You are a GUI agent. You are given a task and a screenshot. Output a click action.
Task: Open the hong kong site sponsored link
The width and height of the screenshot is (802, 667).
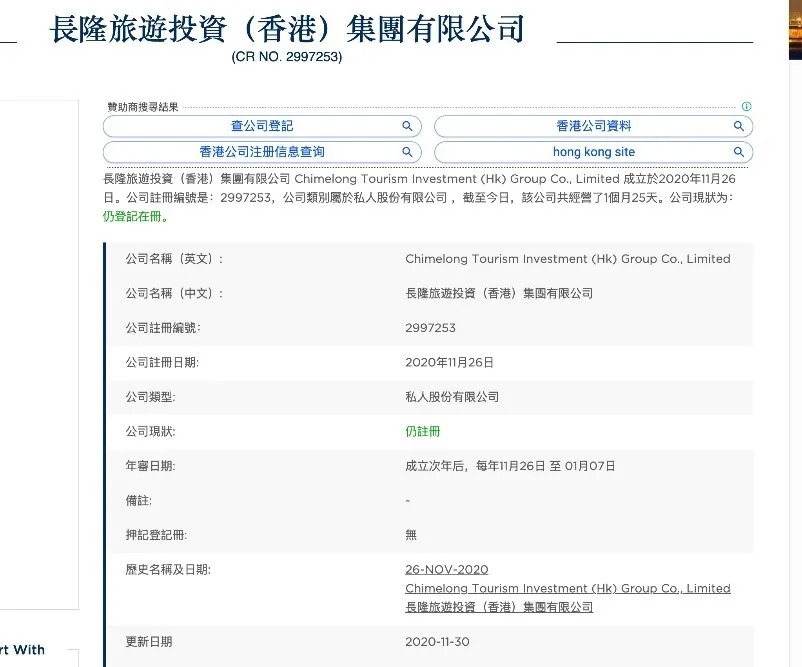click(593, 153)
